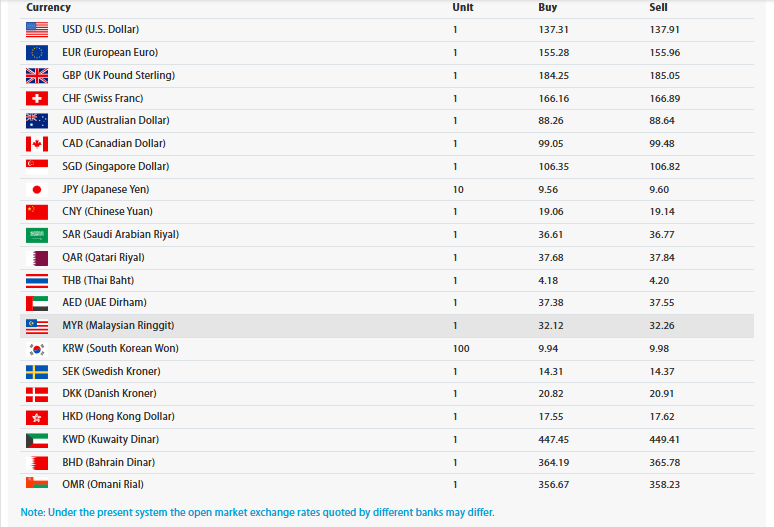This screenshot has height=527, width=774.
Task: Click the Hong Kong flag icon
Action: (x=37, y=417)
